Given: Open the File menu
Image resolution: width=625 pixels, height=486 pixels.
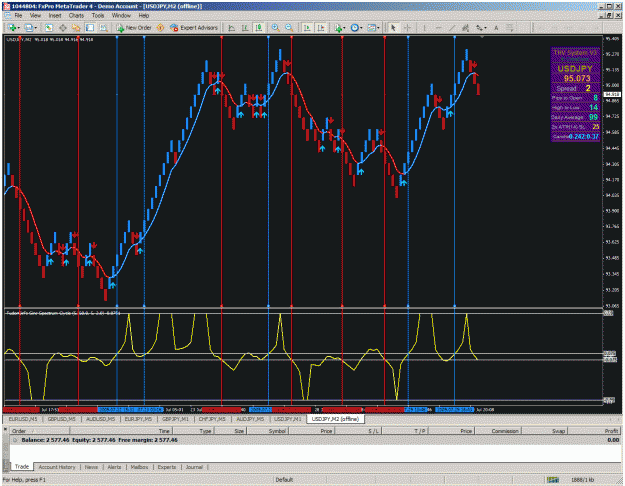Looking at the screenshot, I should pos(18,16).
